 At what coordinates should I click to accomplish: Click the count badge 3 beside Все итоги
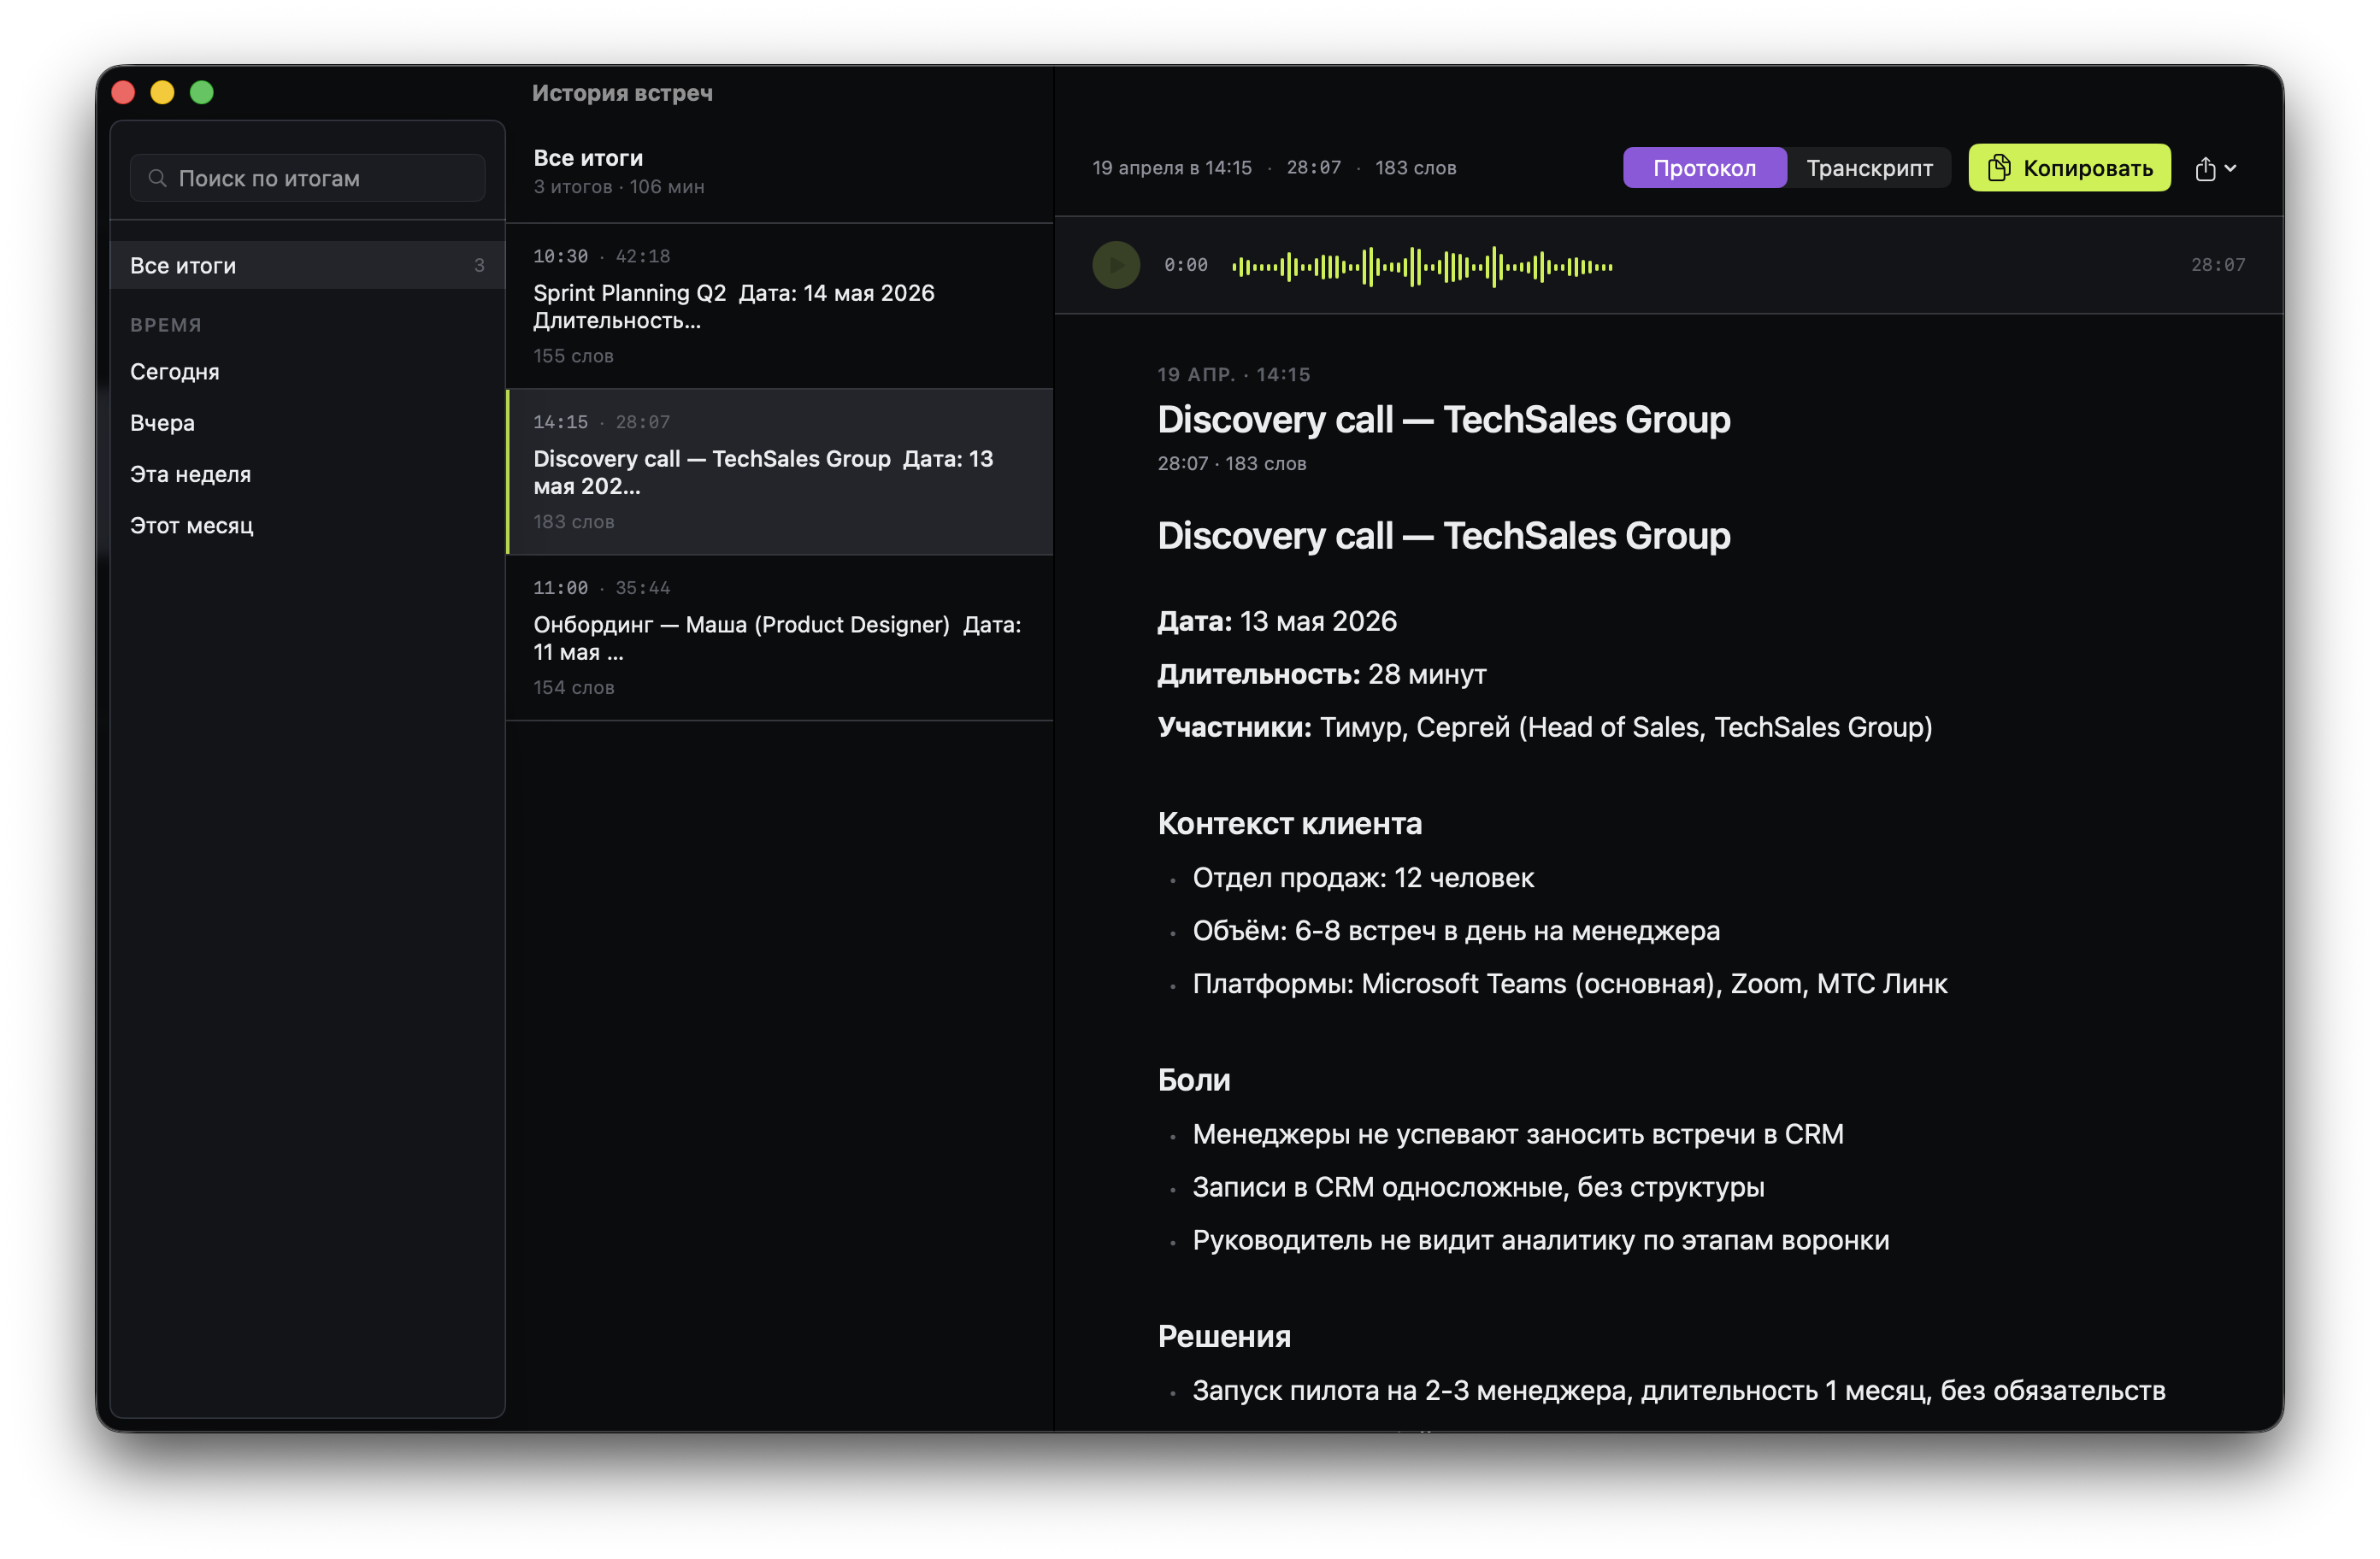479,265
